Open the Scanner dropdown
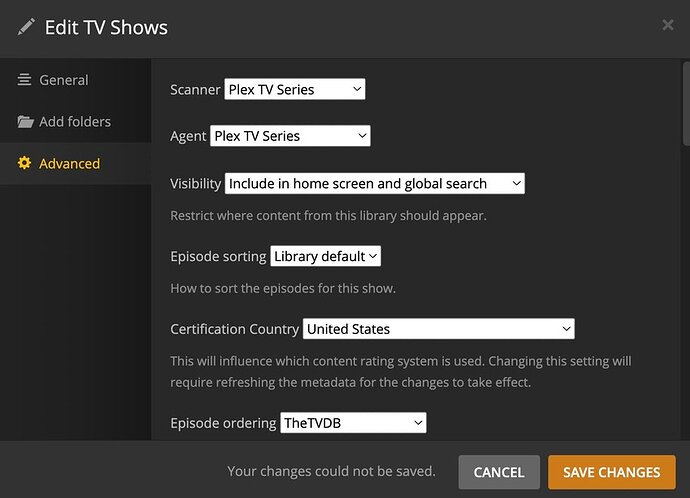This screenshot has width=690, height=498. coord(294,89)
